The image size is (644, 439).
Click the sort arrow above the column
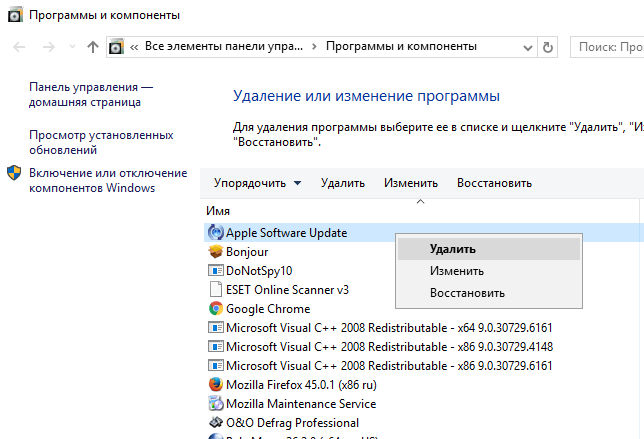click(x=420, y=201)
